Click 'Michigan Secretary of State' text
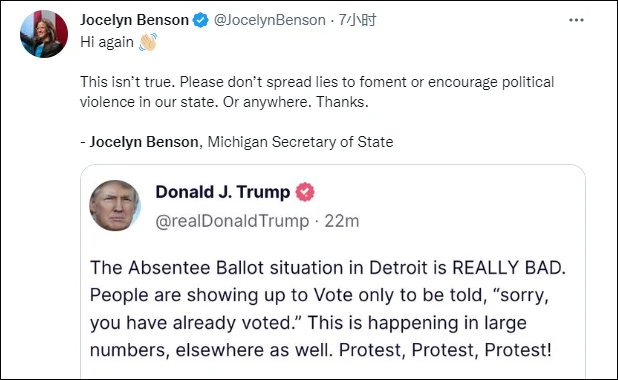Viewport: 618px width, 380px height. point(300,142)
